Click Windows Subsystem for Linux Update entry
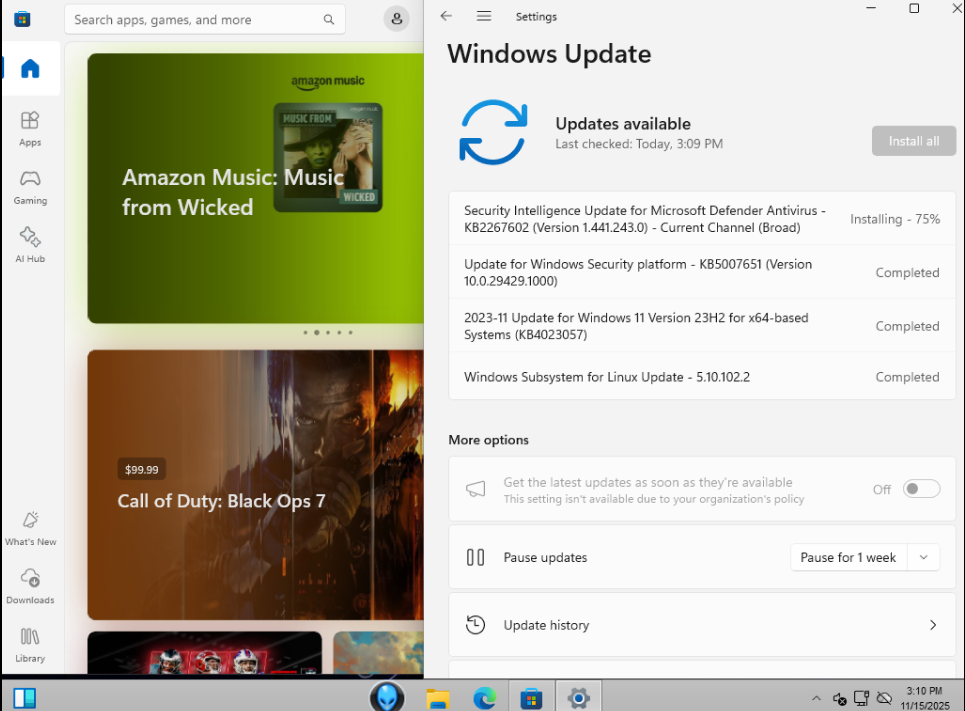965x711 pixels. (x=702, y=377)
